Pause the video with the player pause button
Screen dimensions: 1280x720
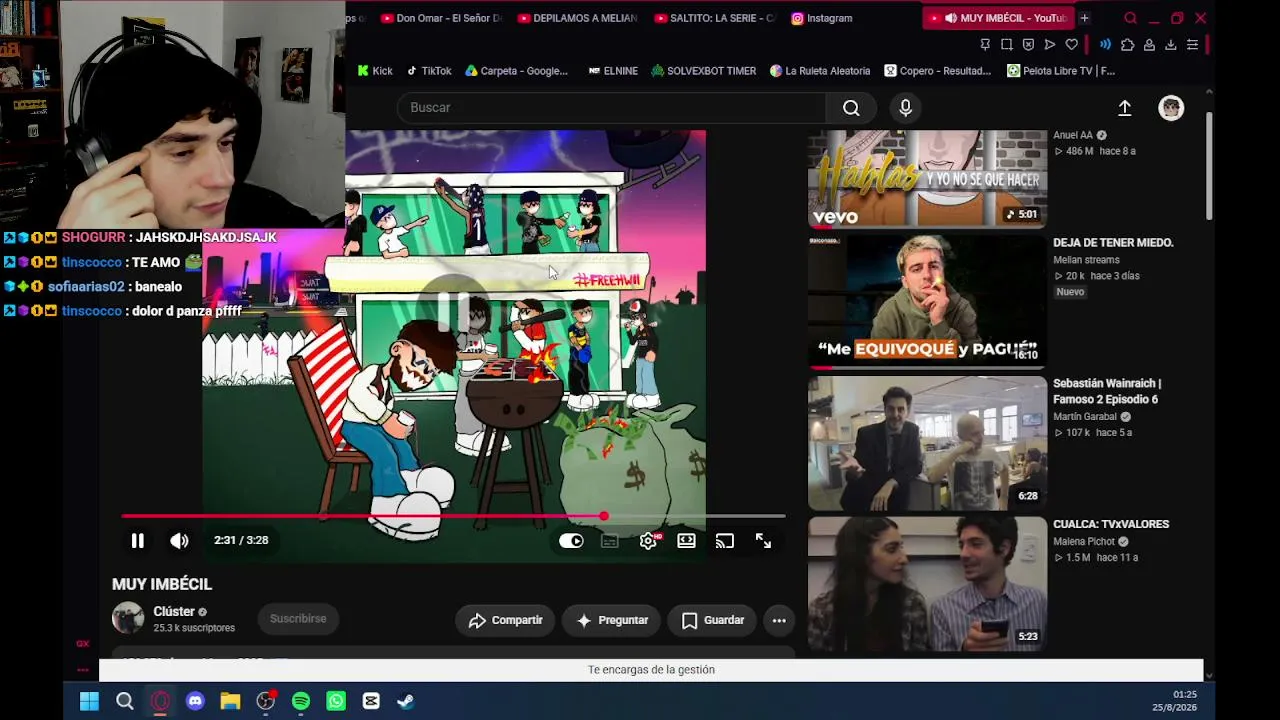click(138, 541)
